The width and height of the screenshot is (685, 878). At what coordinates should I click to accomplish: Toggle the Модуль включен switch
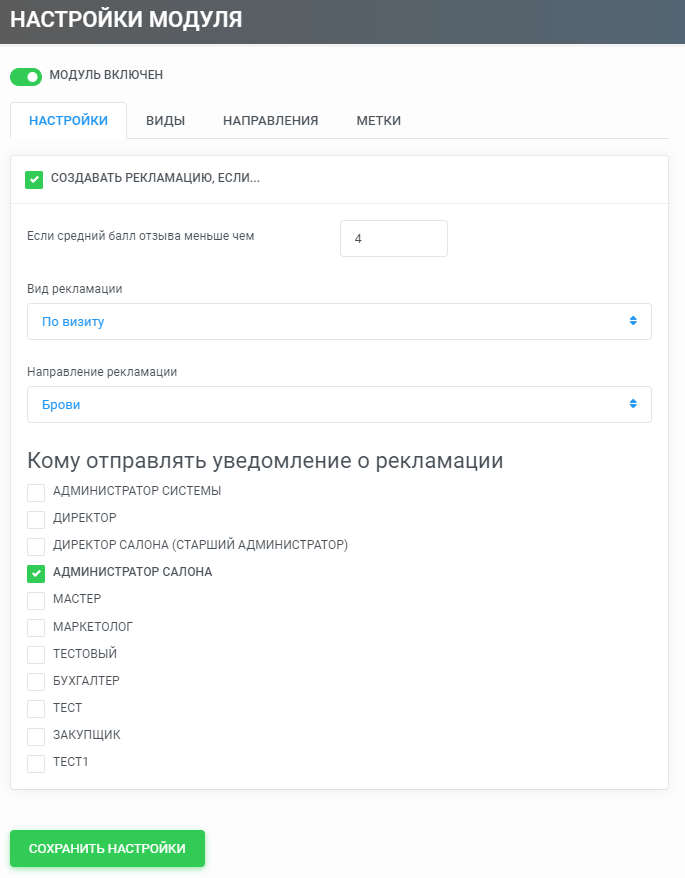[x=26, y=77]
